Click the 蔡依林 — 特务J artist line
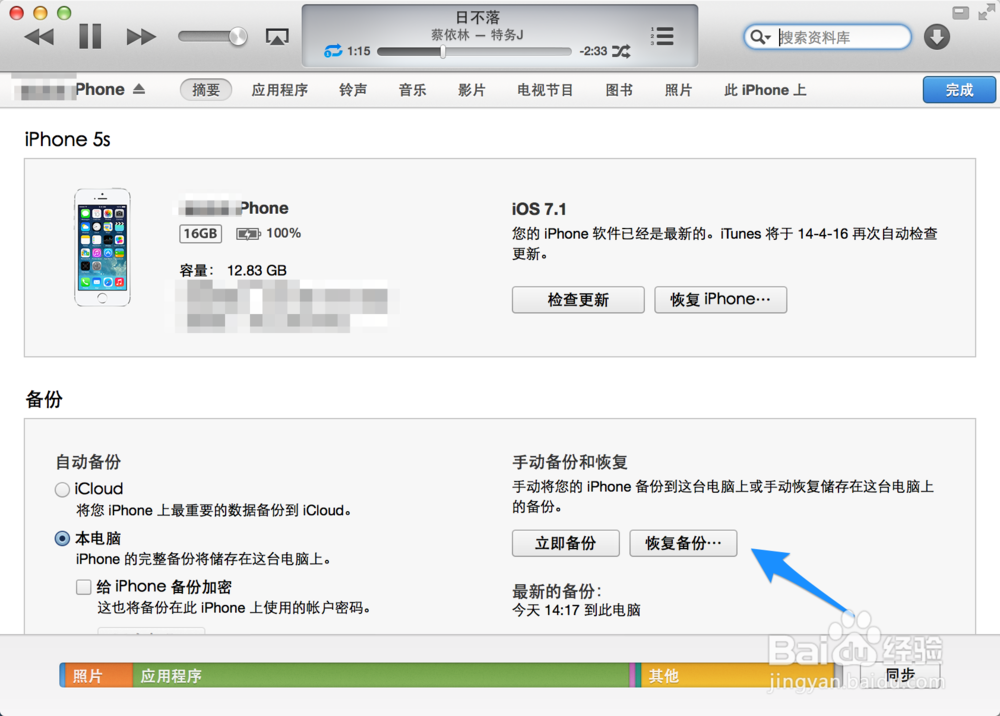The image size is (1000, 716). click(x=477, y=34)
